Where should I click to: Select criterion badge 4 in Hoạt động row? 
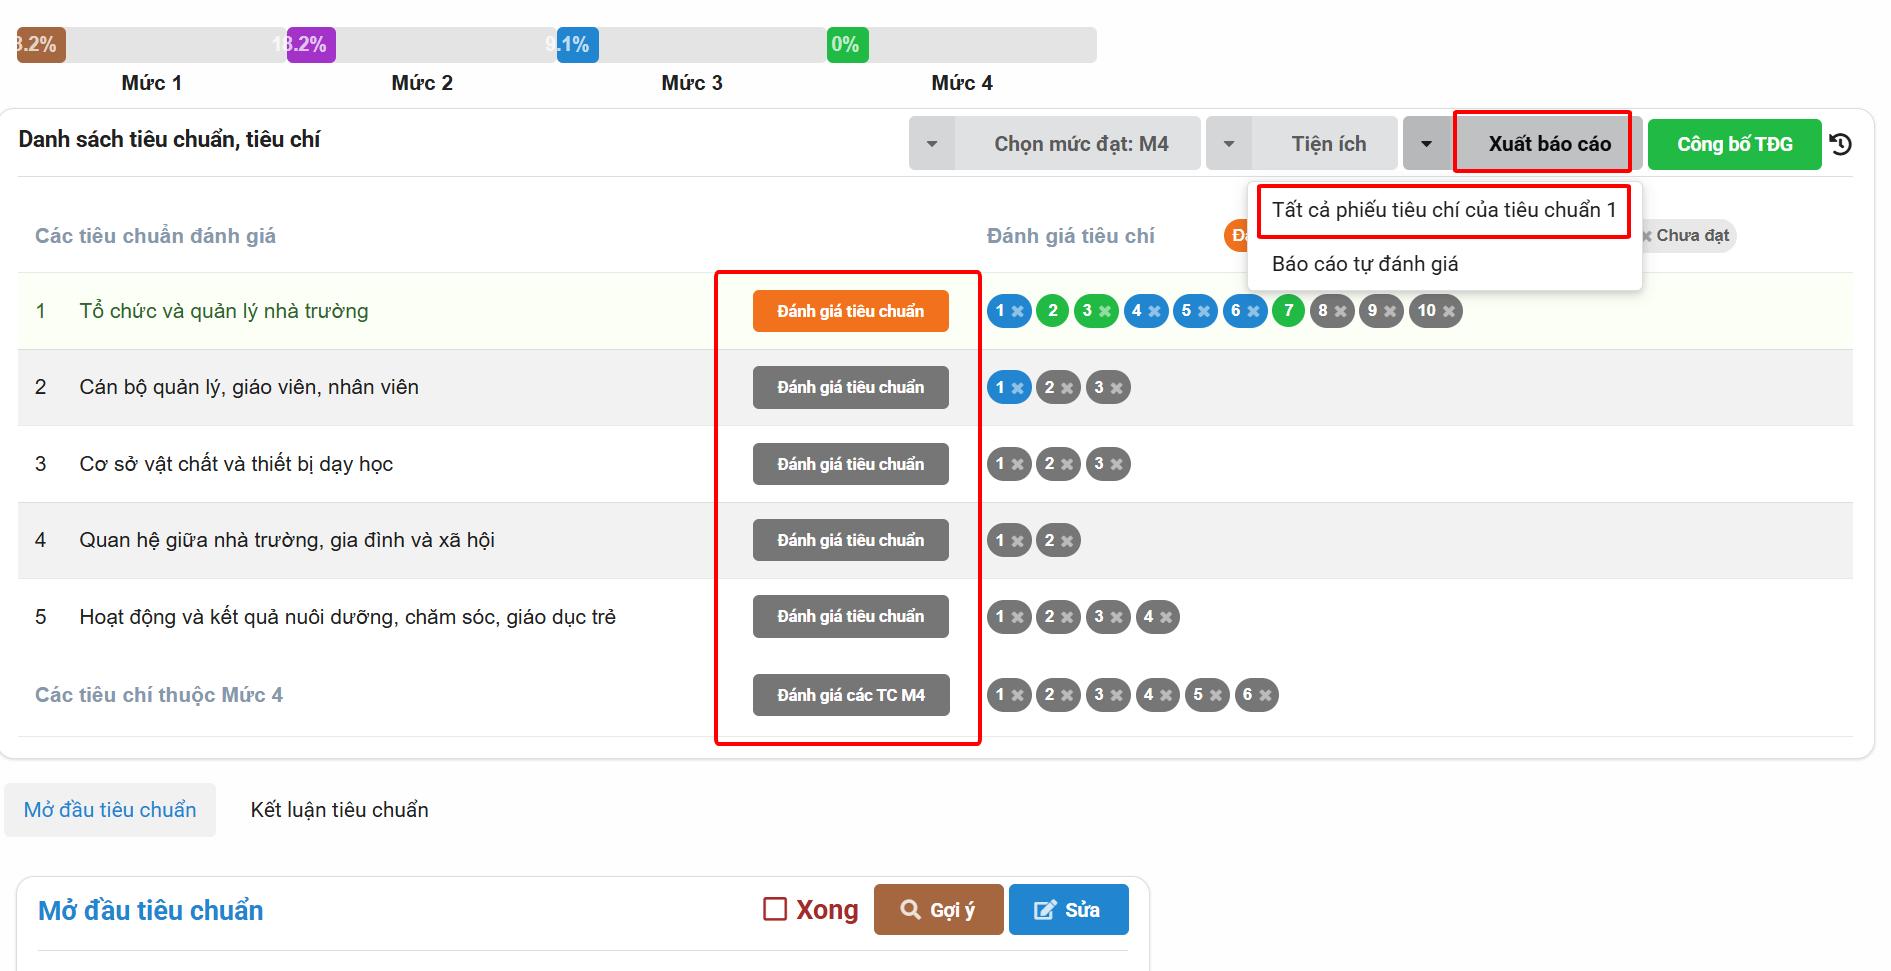[1157, 617]
